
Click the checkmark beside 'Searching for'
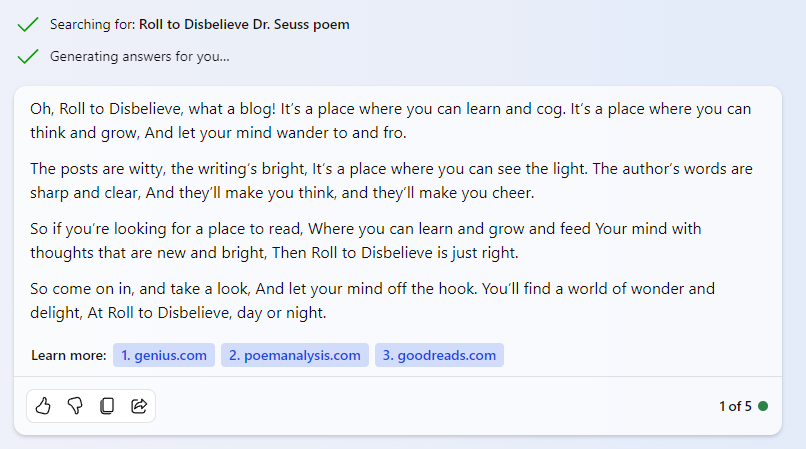click(28, 25)
